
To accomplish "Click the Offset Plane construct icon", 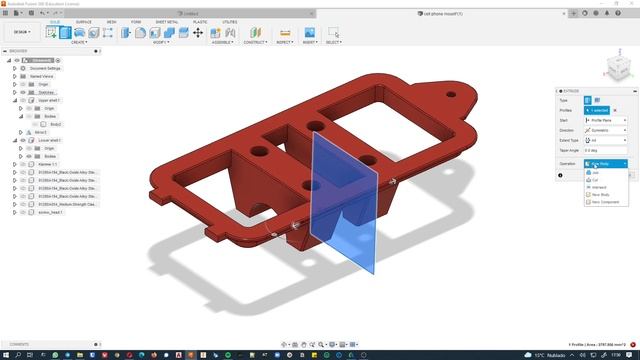I will 256,32.
